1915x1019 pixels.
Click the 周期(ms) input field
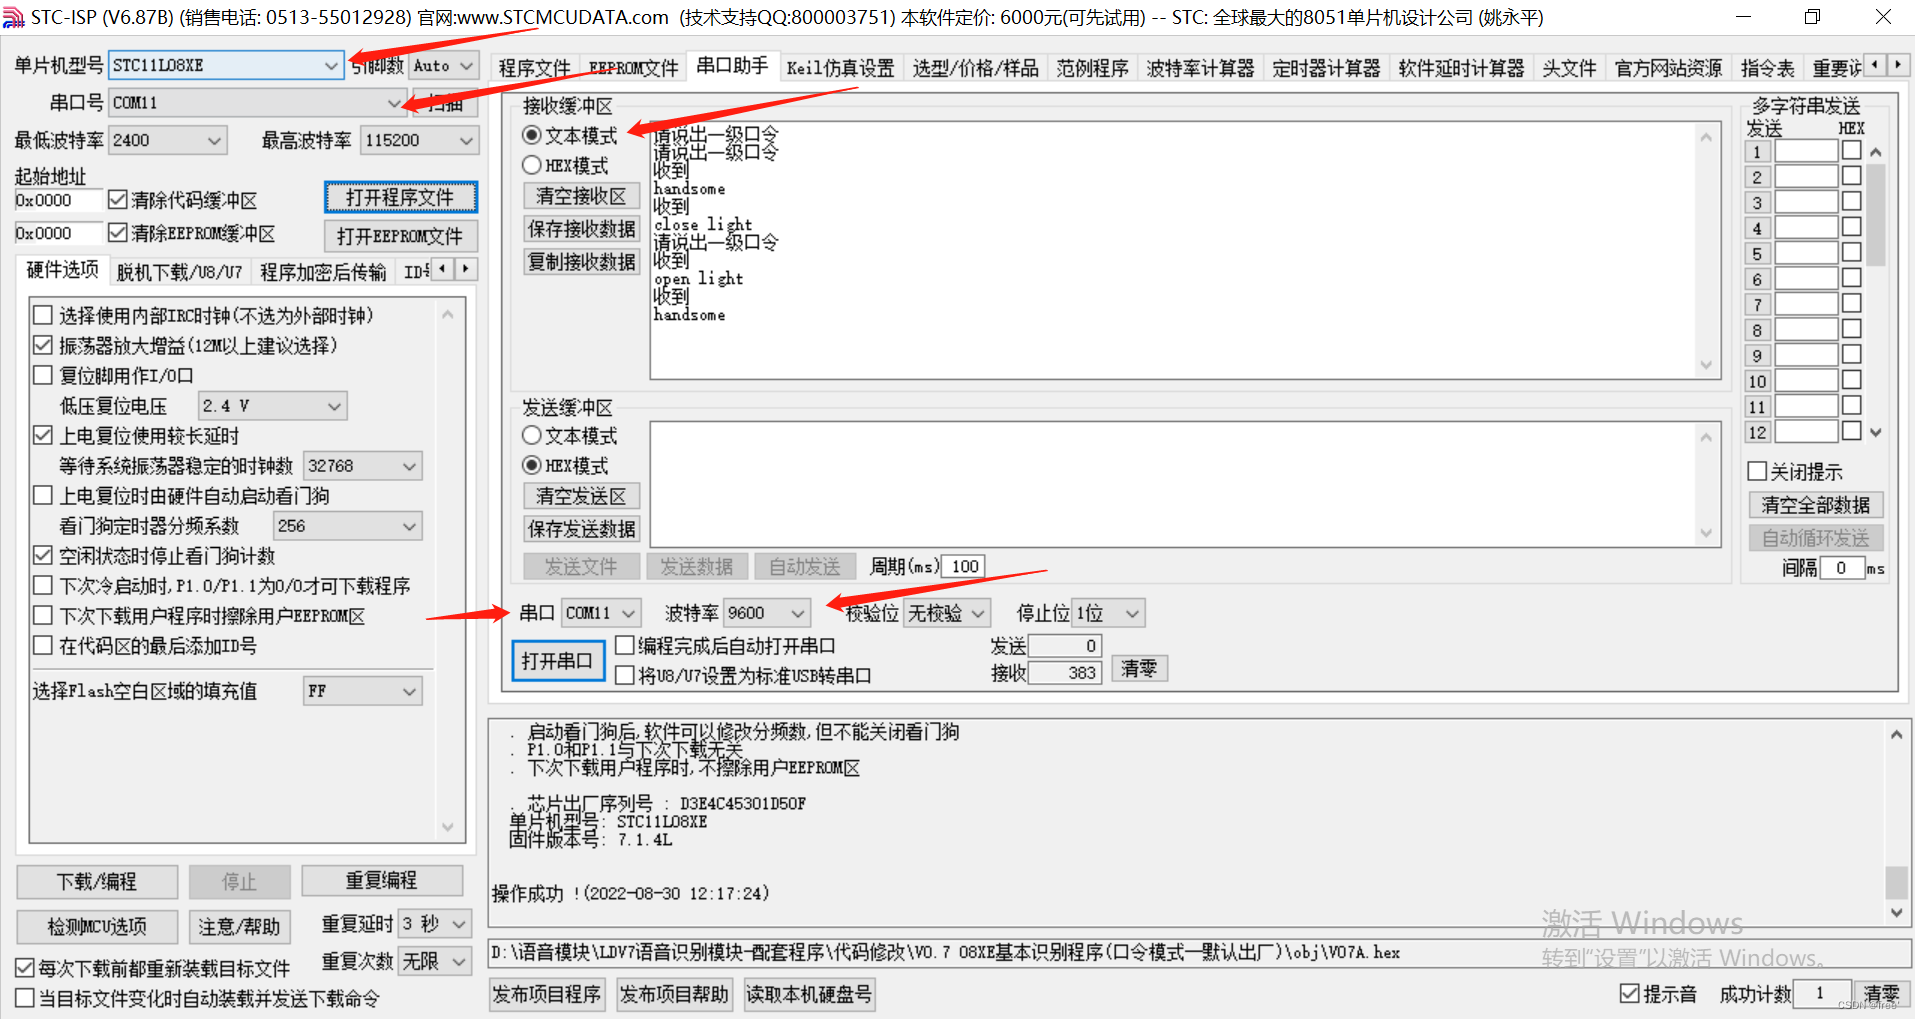pyautogui.click(x=962, y=565)
